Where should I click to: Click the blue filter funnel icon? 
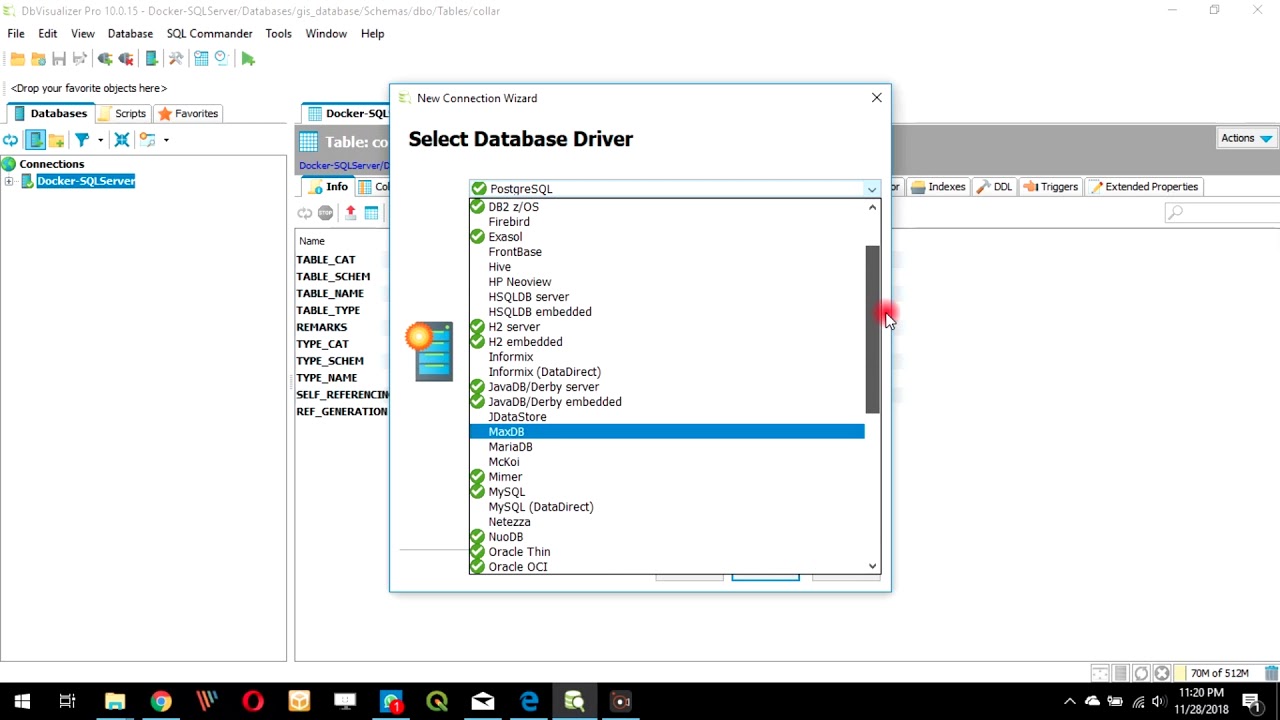point(82,140)
